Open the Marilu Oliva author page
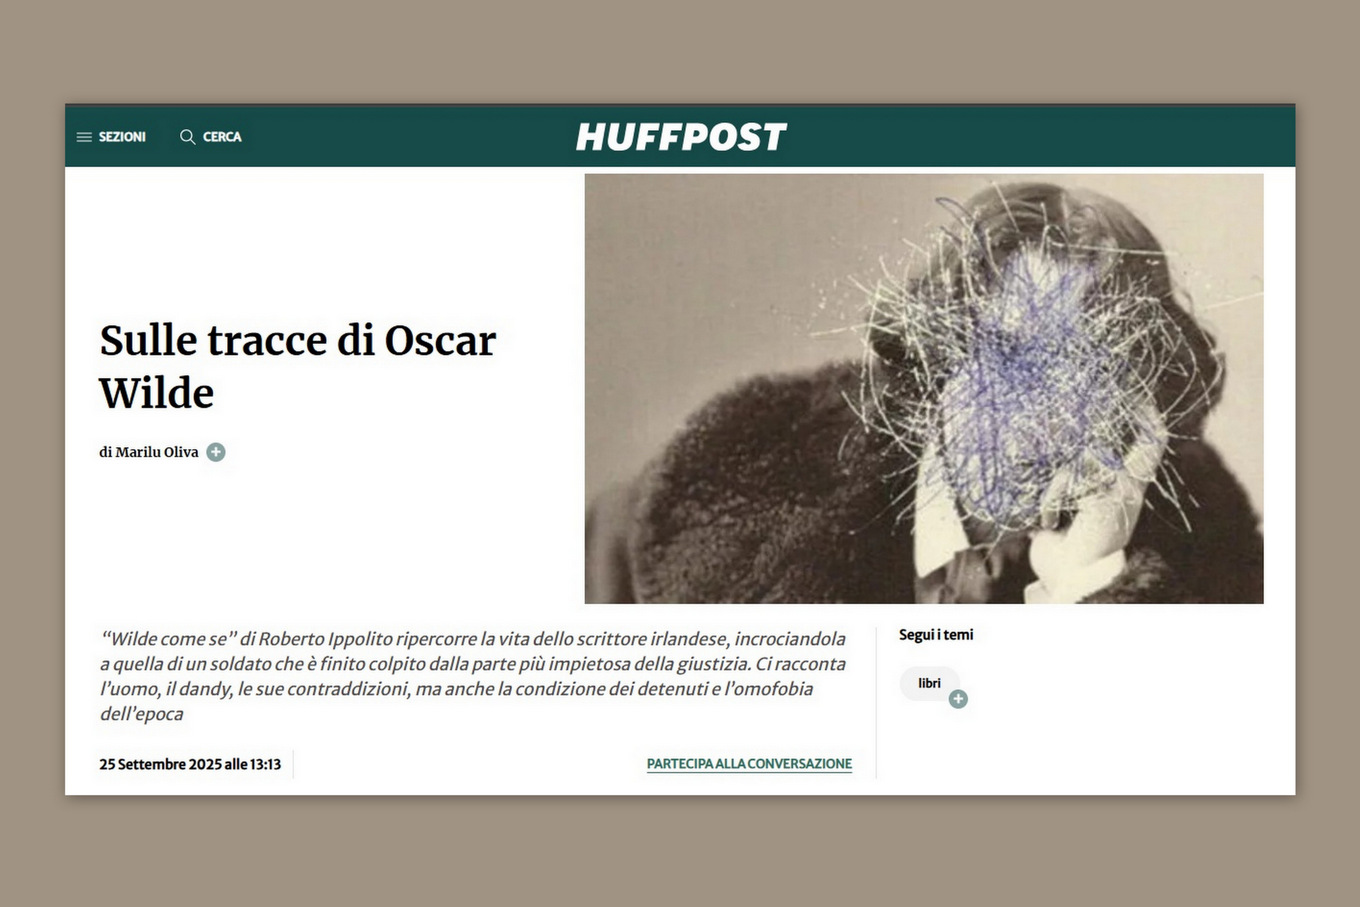This screenshot has width=1360, height=907. 157,452
